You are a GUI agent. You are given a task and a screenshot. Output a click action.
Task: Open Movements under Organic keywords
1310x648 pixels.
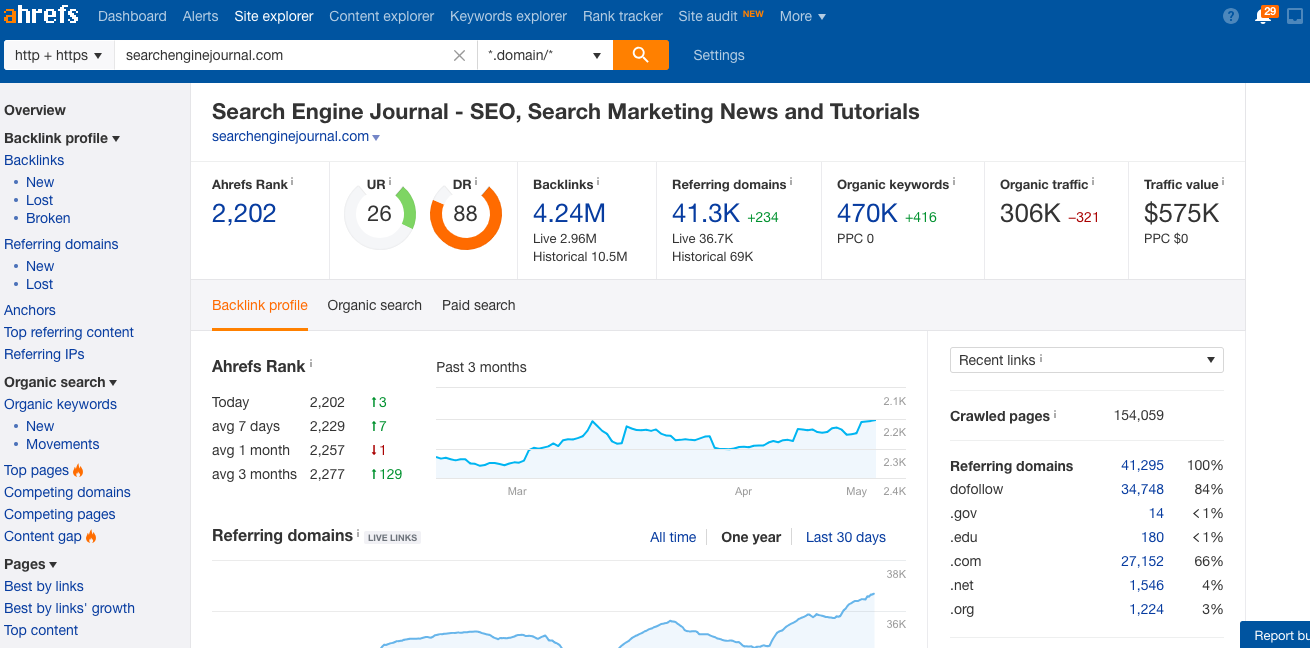tap(63, 444)
